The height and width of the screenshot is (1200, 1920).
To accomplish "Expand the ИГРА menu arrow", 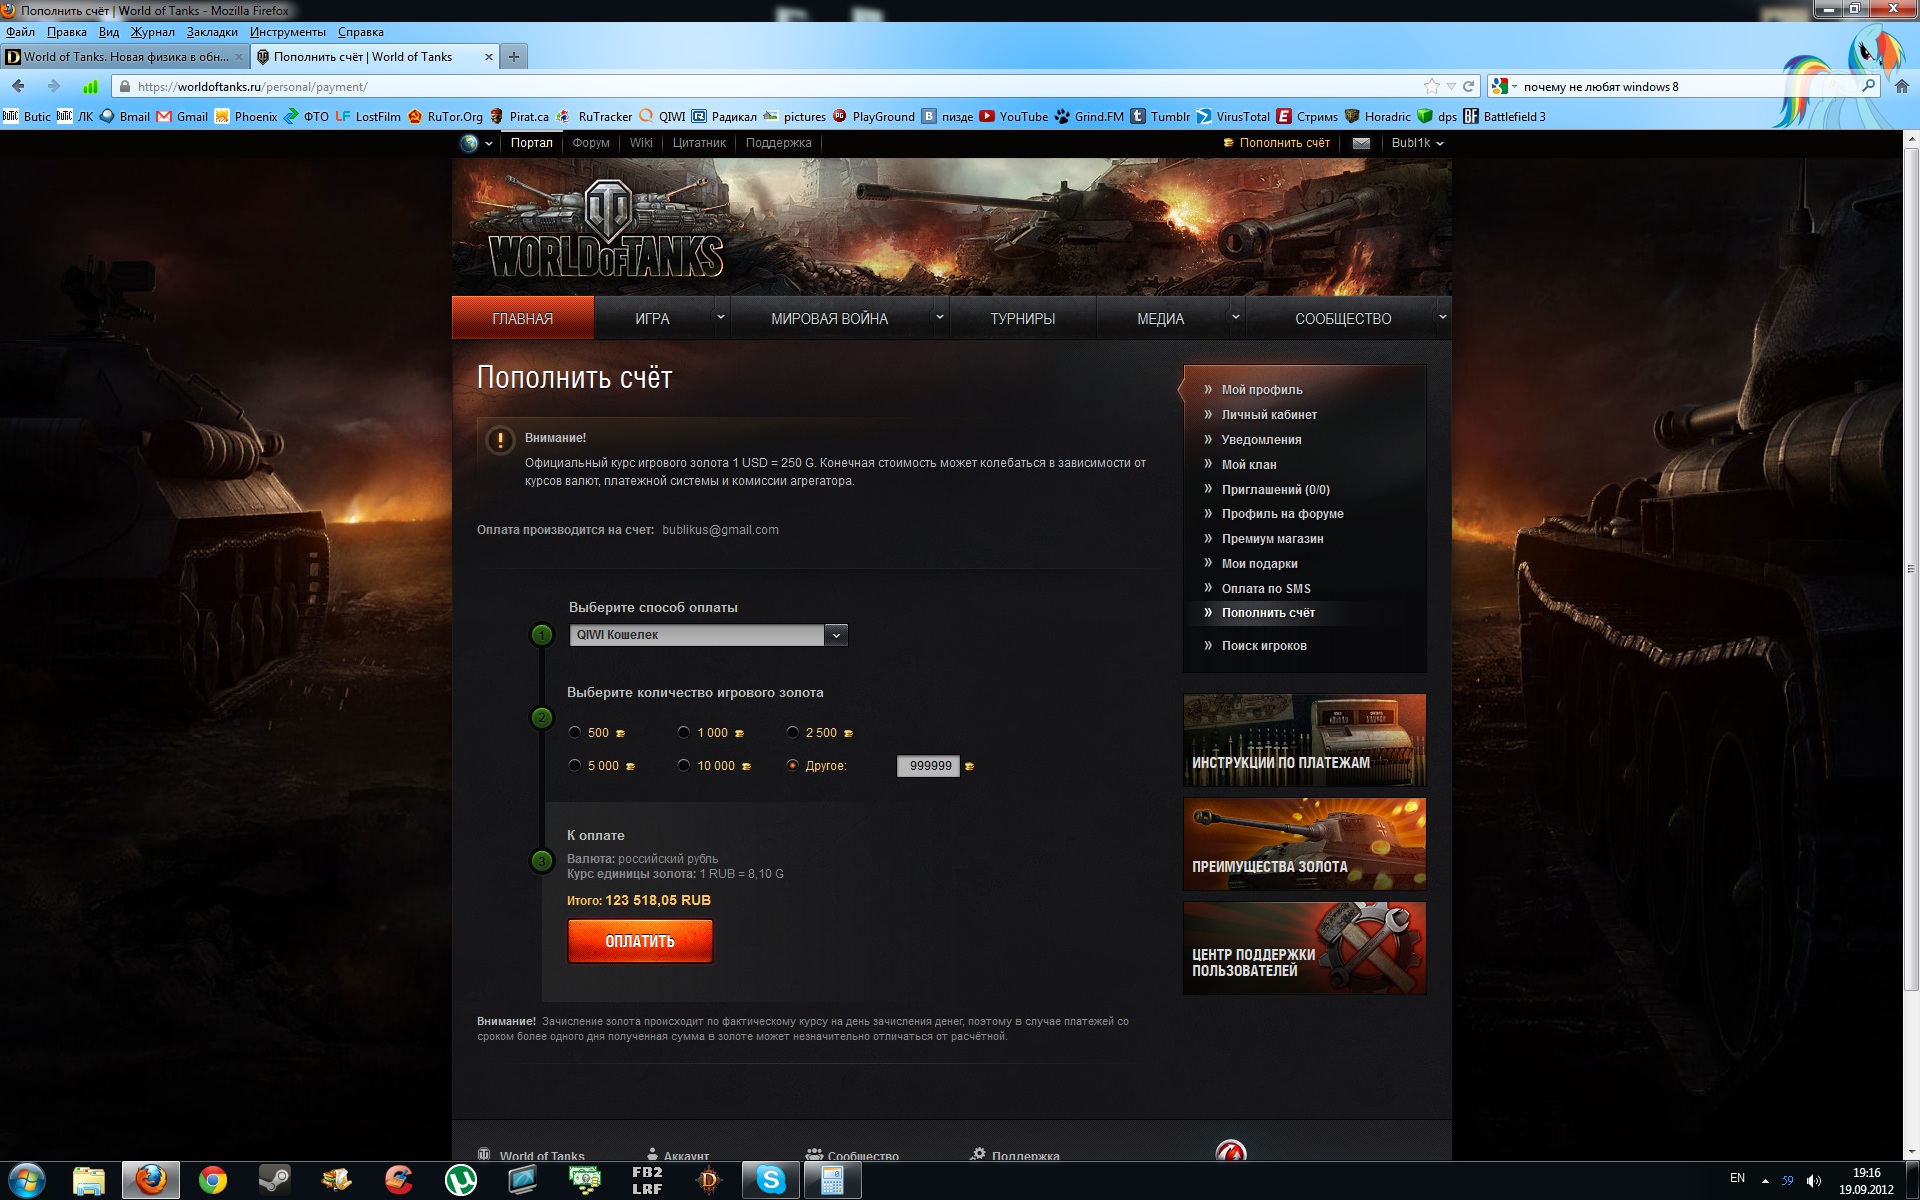I will [x=720, y=317].
